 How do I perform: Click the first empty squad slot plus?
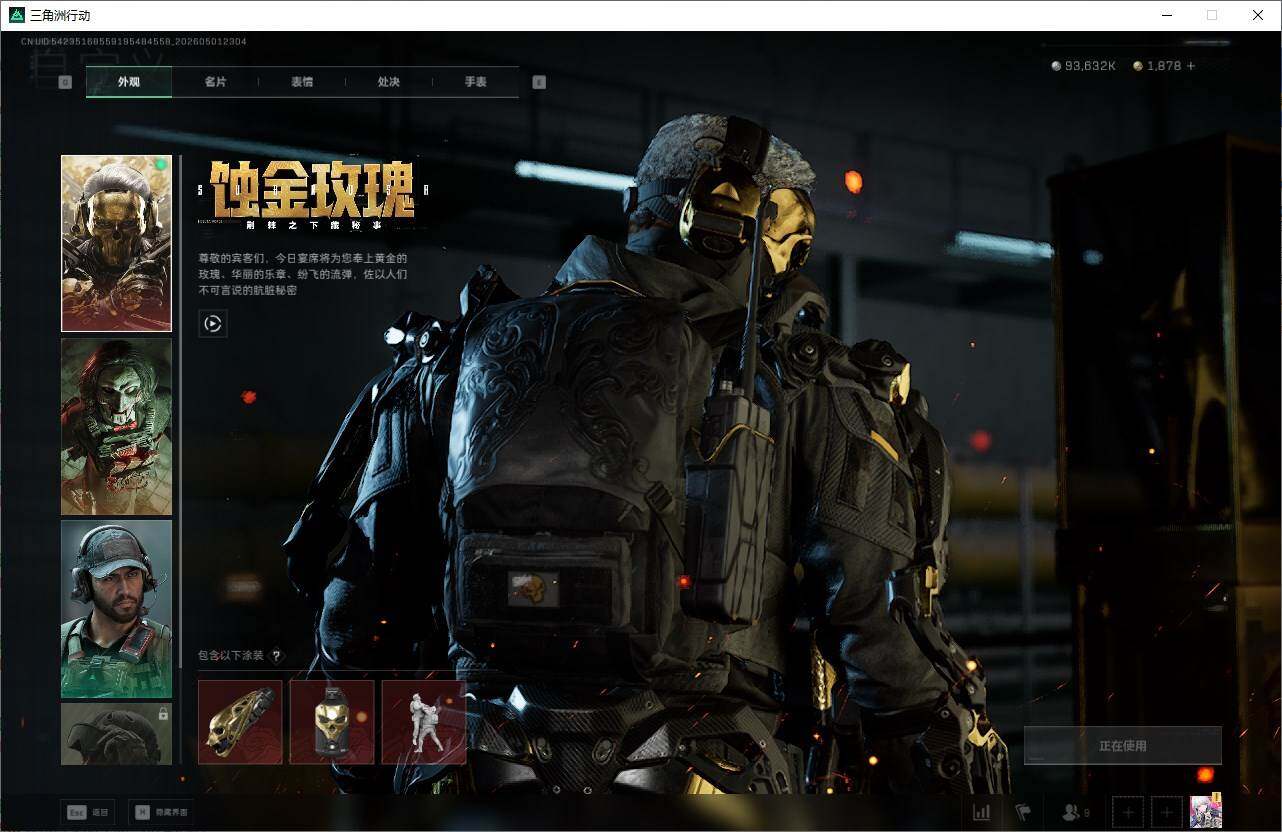(x=1129, y=812)
